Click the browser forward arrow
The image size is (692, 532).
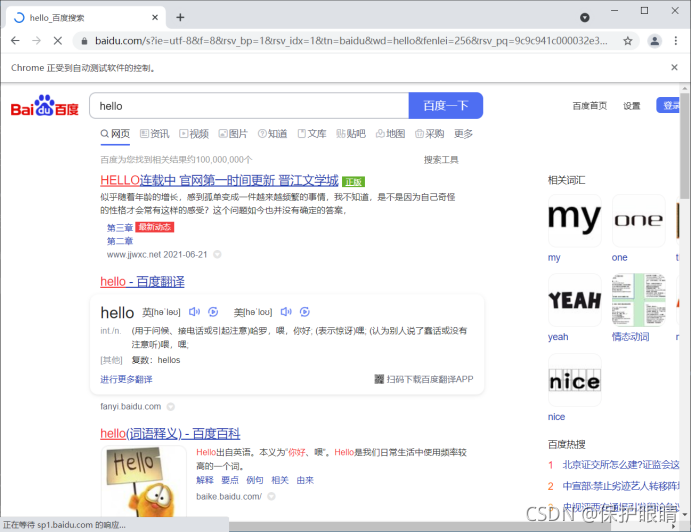tap(37, 41)
